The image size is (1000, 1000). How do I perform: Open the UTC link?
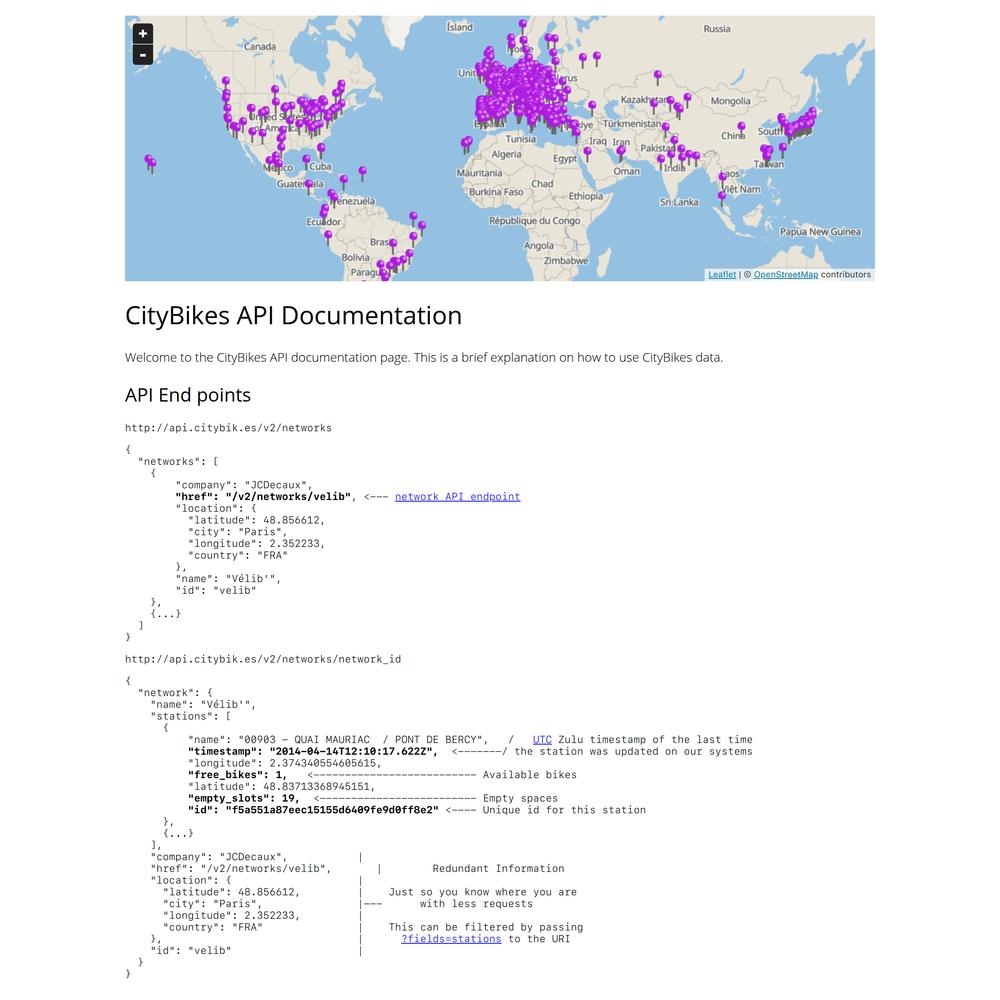click(x=542, y=740)
